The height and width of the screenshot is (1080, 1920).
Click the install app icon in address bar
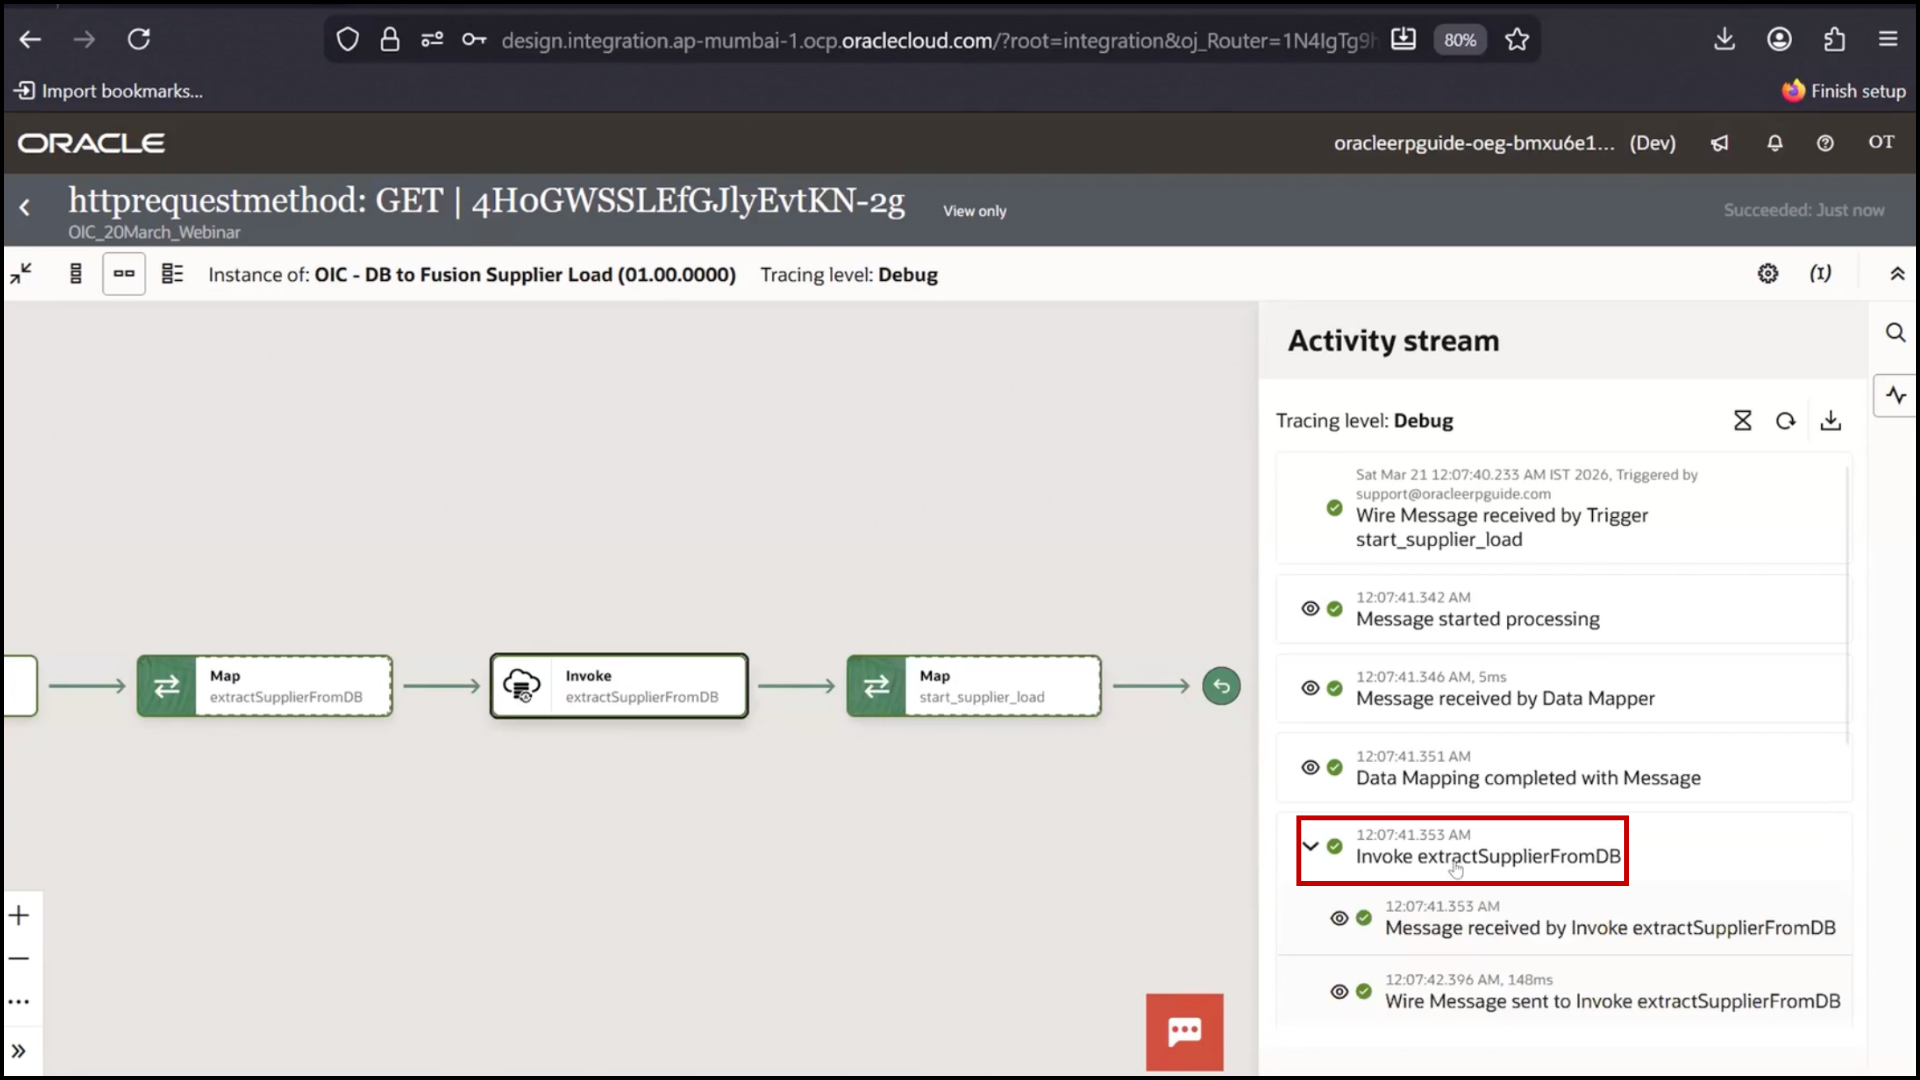(x=1403, y=39)
